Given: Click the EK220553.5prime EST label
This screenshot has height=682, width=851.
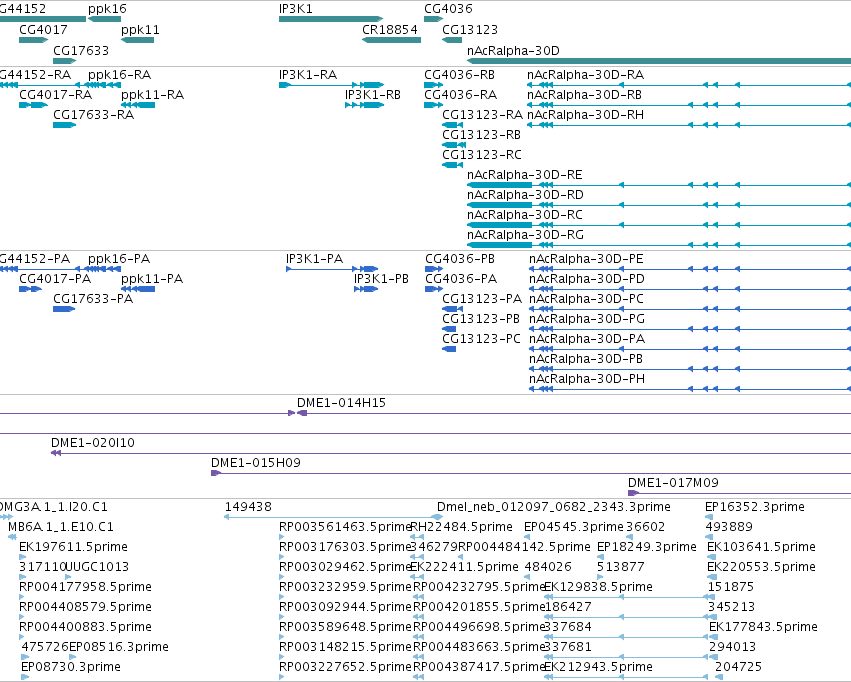Looking at the screenshot, I should click(761, 567).
